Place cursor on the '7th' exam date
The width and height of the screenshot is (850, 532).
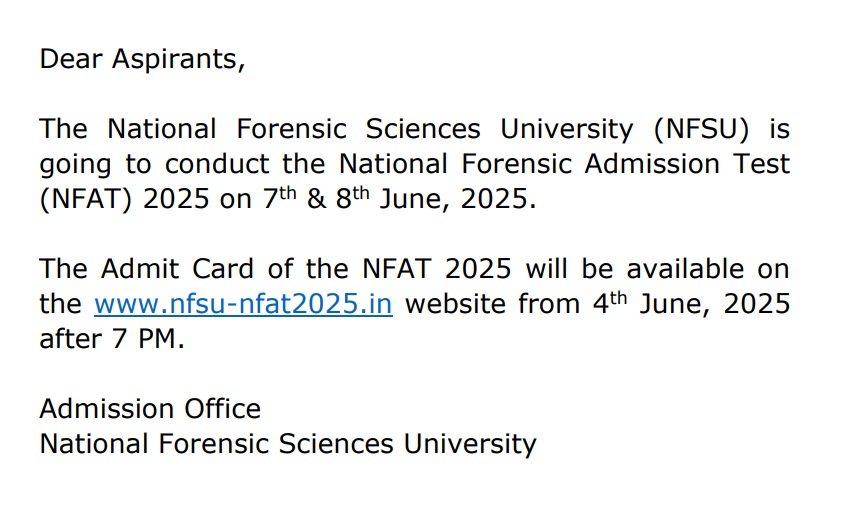coord(280,198)
